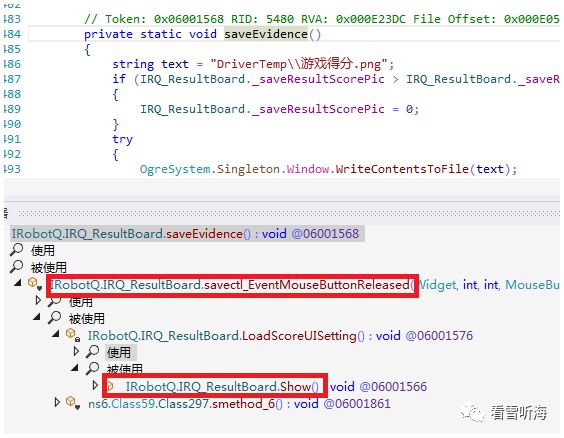Viewport: 564px width, 438px height.
Task: Click _saveResultScorePic on line 489
Action: pyautogui.click(x=318, y=109)
